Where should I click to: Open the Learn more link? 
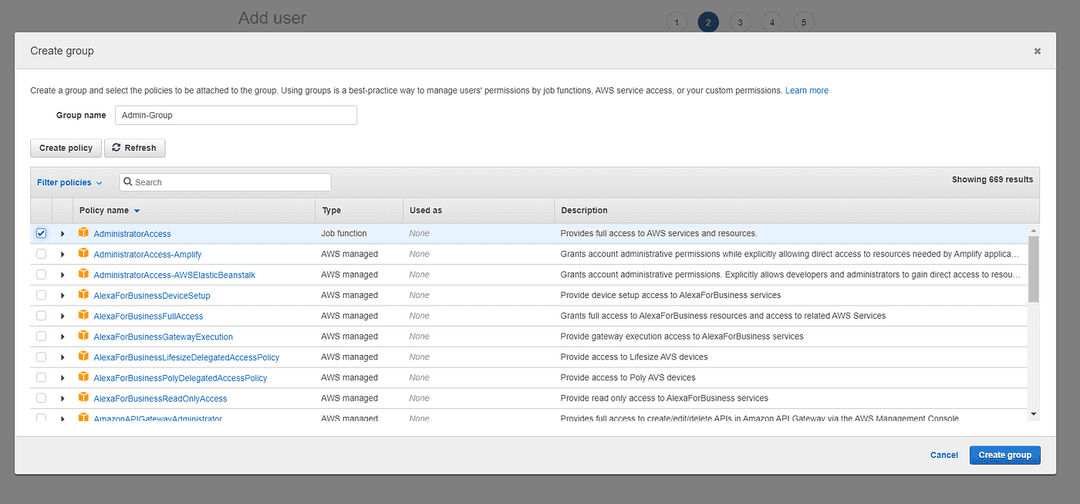807,90
